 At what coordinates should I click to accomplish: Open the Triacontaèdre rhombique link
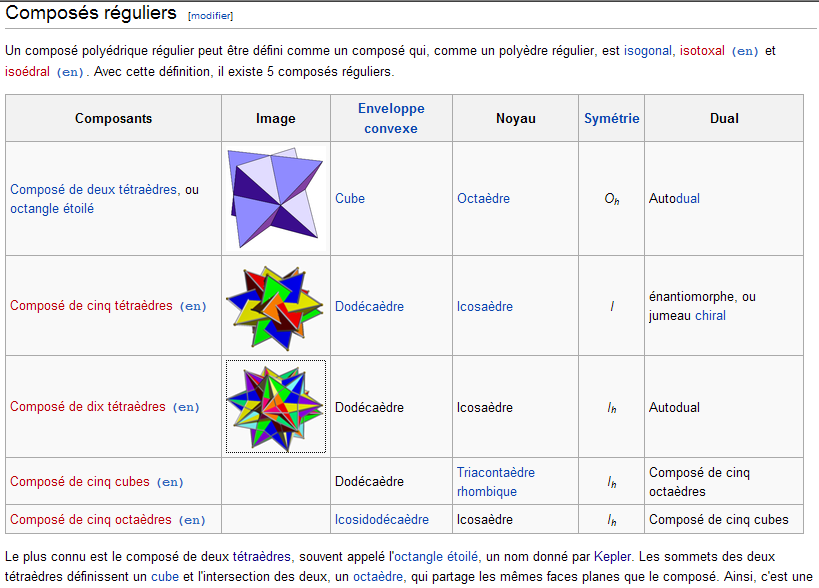(x=496, y=482)
